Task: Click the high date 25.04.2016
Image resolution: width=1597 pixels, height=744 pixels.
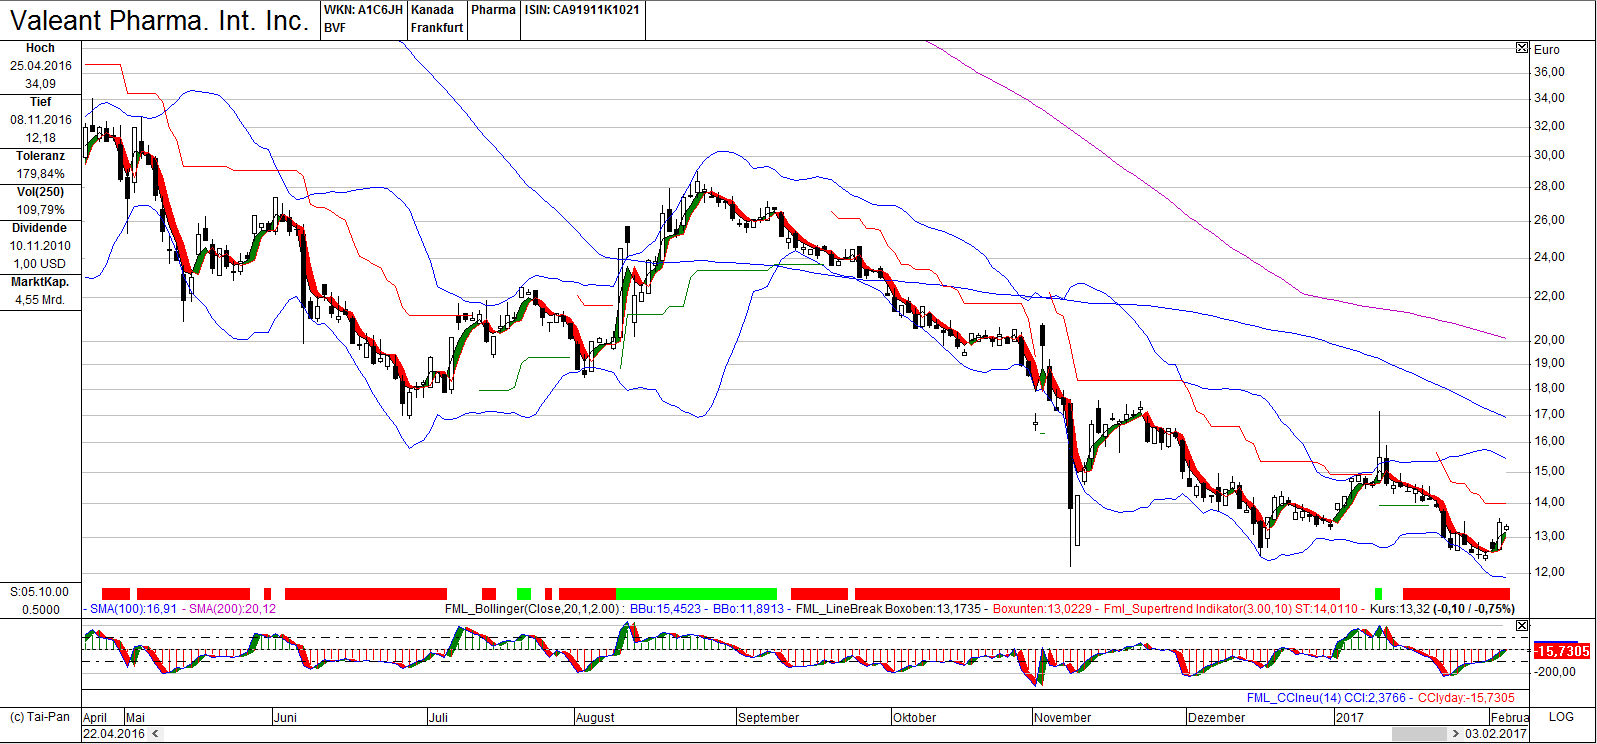Action: (41, 66)
